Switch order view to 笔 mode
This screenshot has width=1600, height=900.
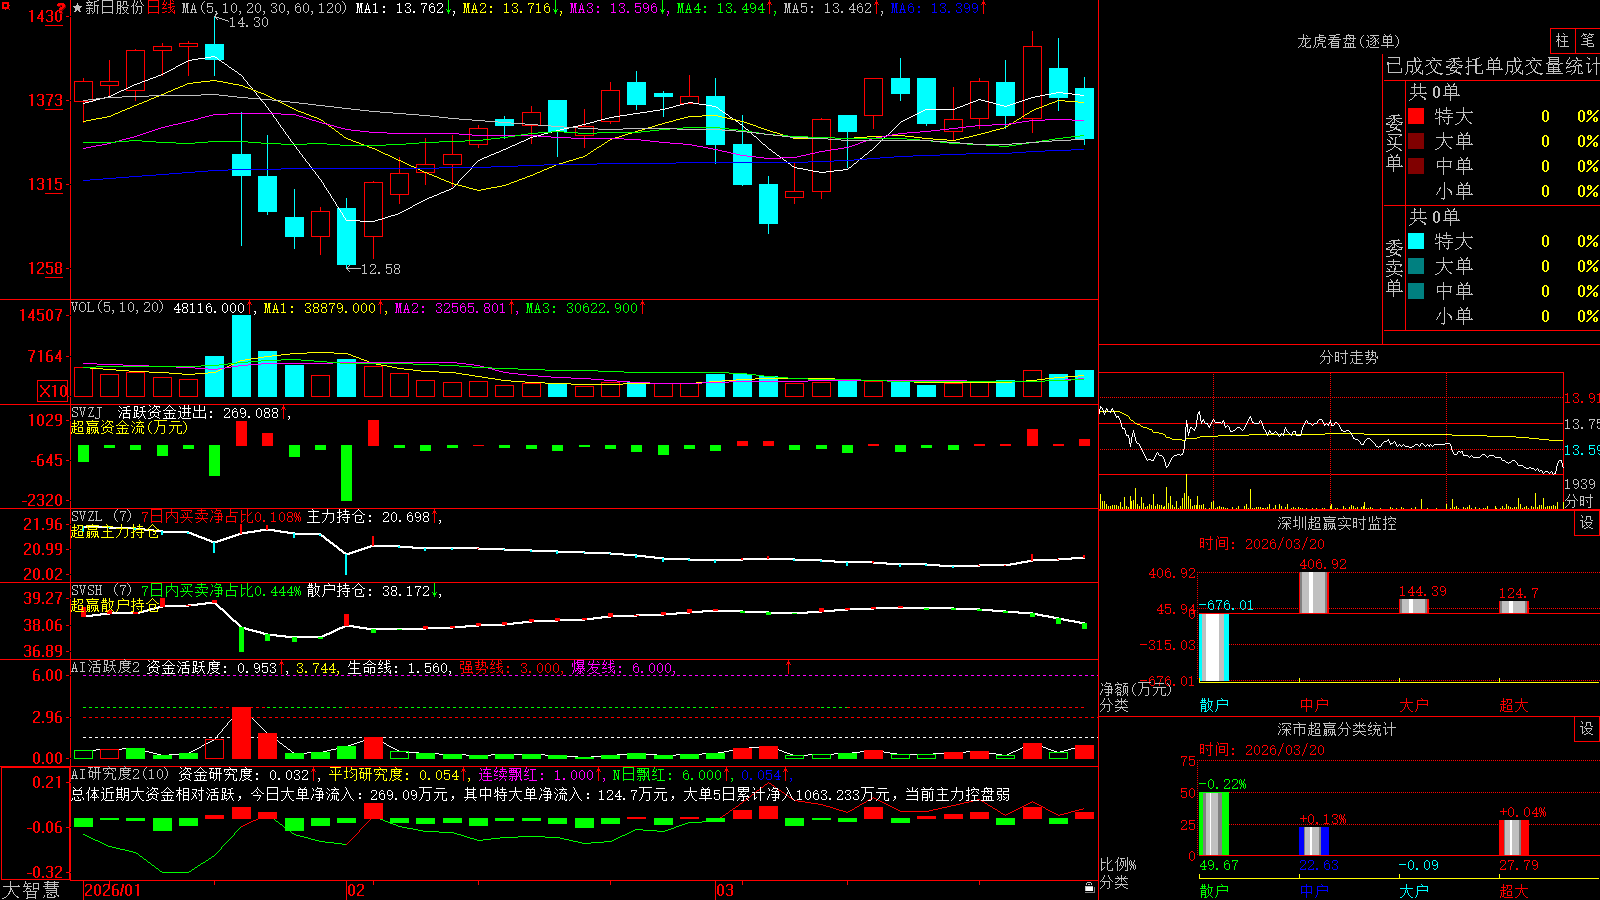coord(1587,40)
